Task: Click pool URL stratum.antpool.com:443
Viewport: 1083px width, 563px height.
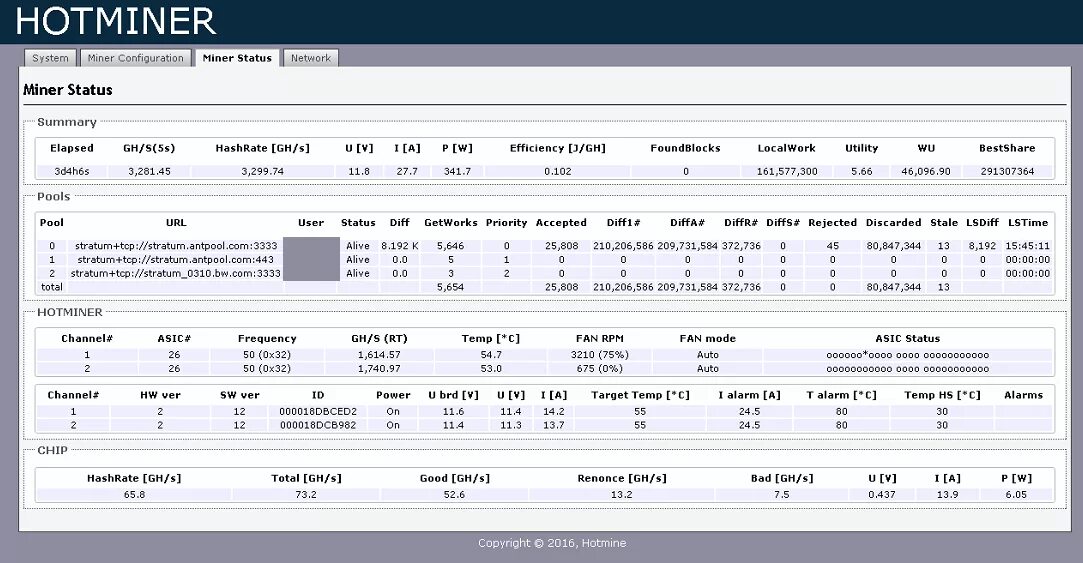Action: [176, 260]
